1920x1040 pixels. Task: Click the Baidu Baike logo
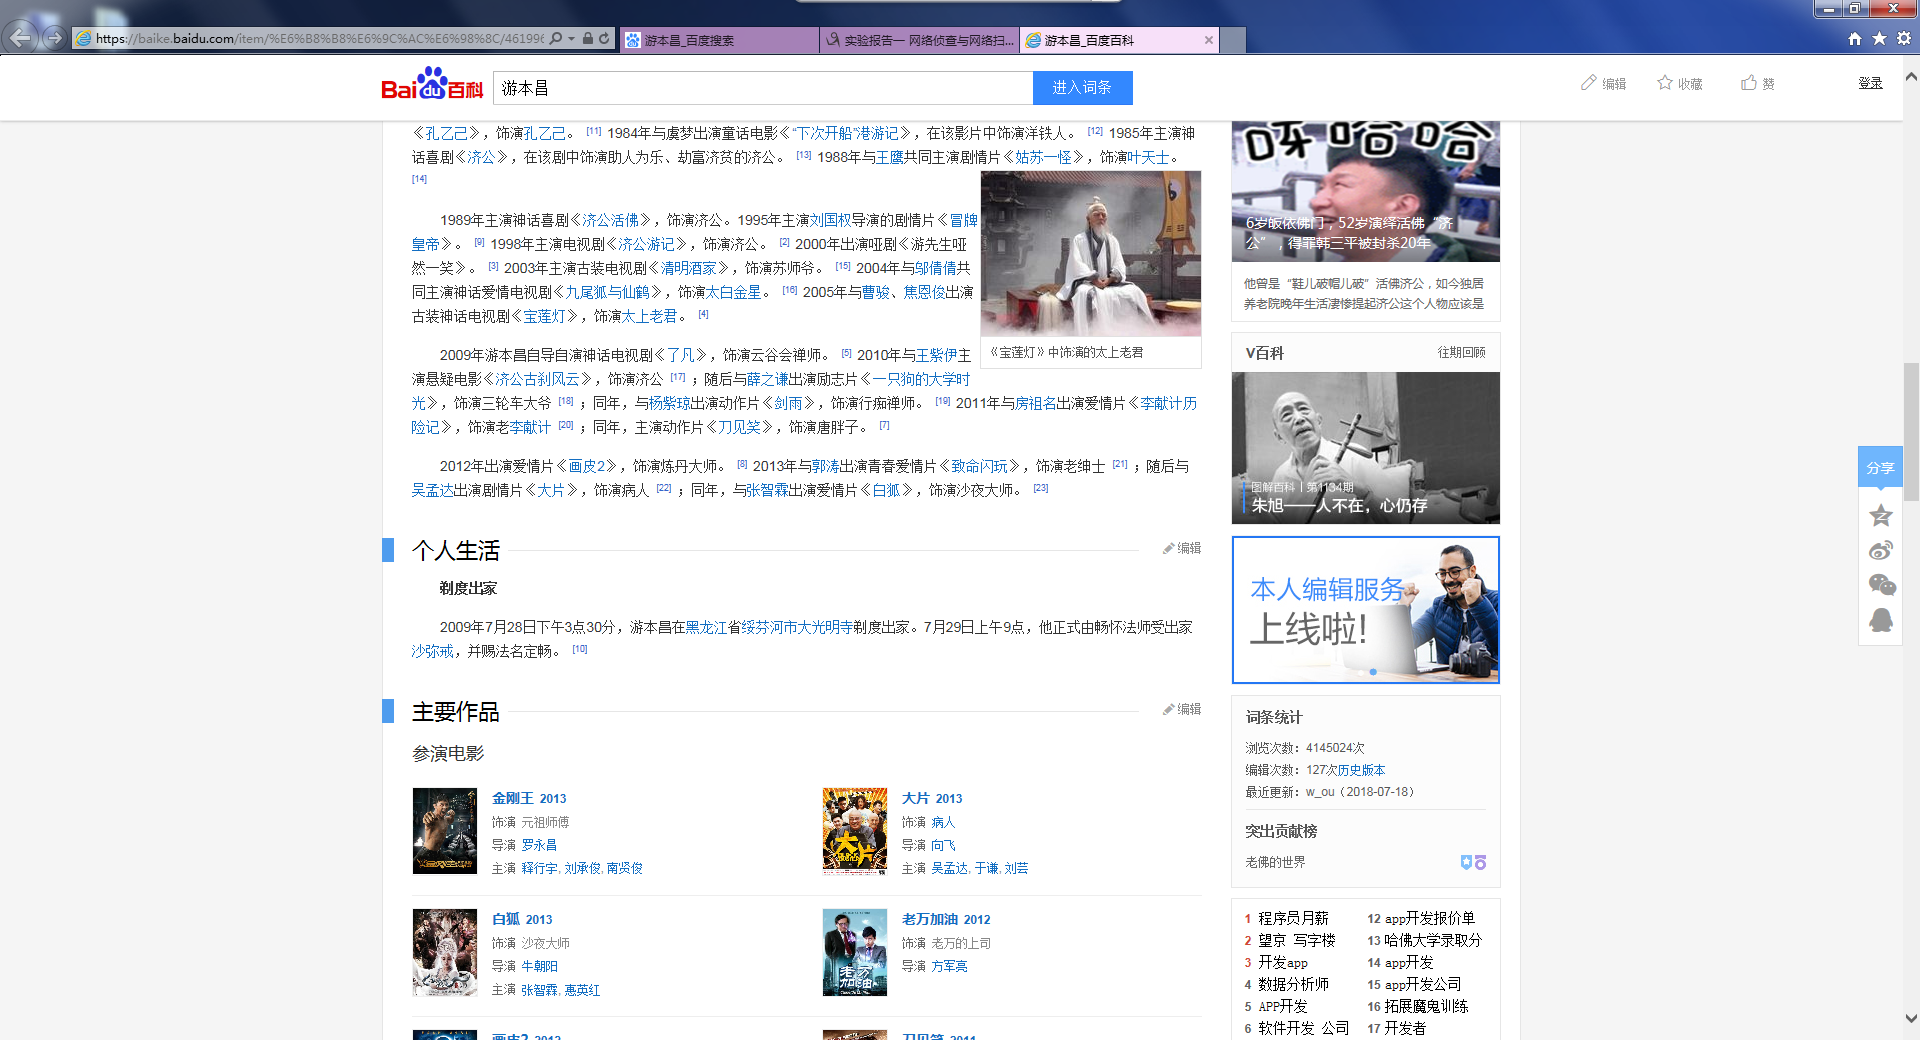(x=432, y=85)
